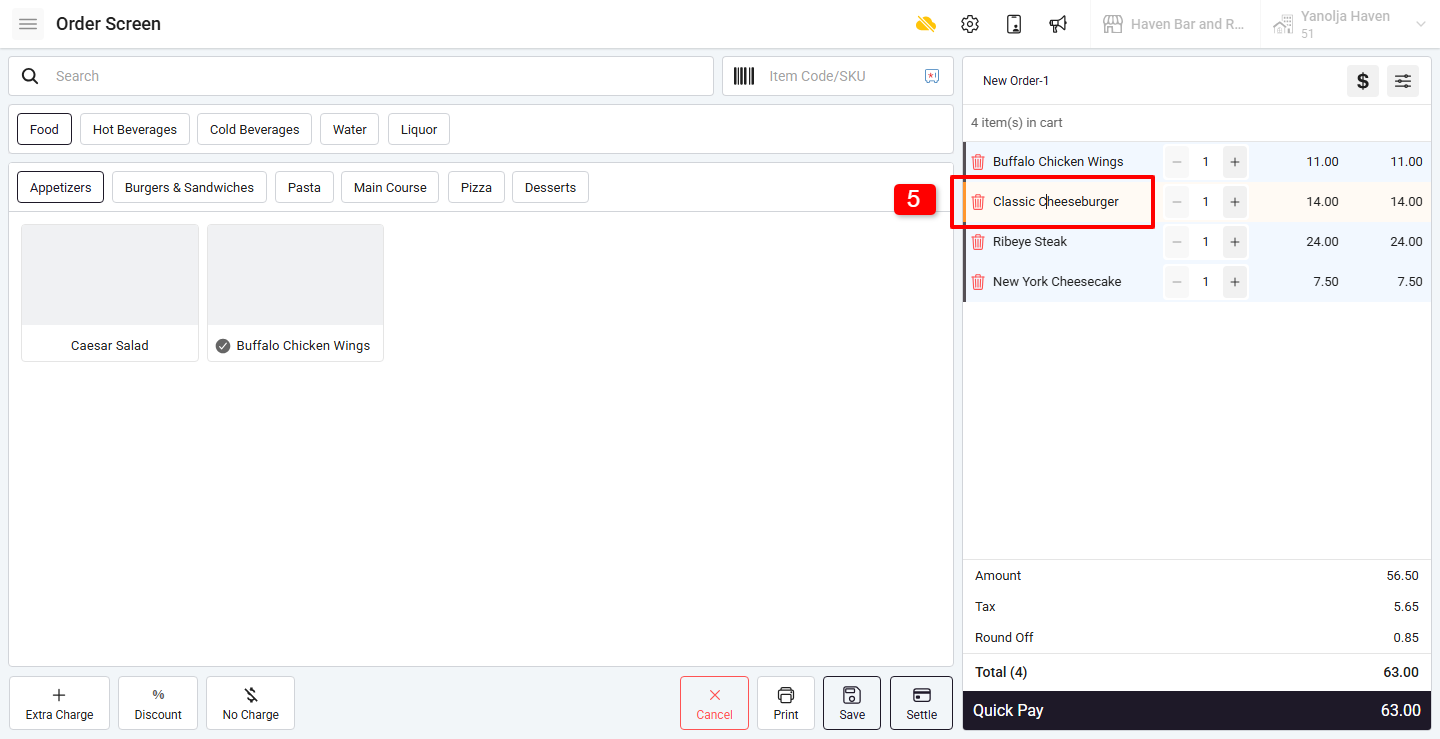Click the New Order-1 label
This screenshot has width=1440, height=739.
point(1016,81)
